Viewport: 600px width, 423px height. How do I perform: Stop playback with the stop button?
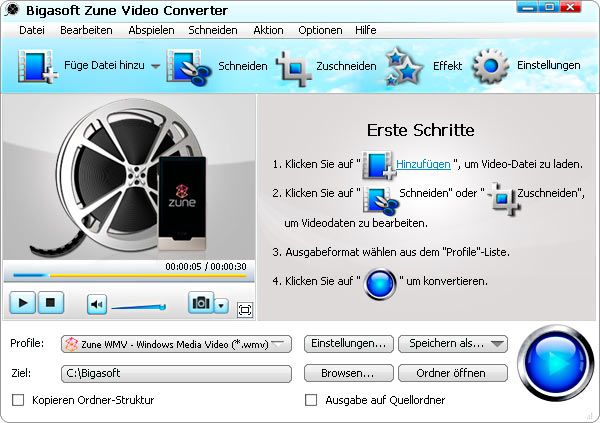point(51,303)
